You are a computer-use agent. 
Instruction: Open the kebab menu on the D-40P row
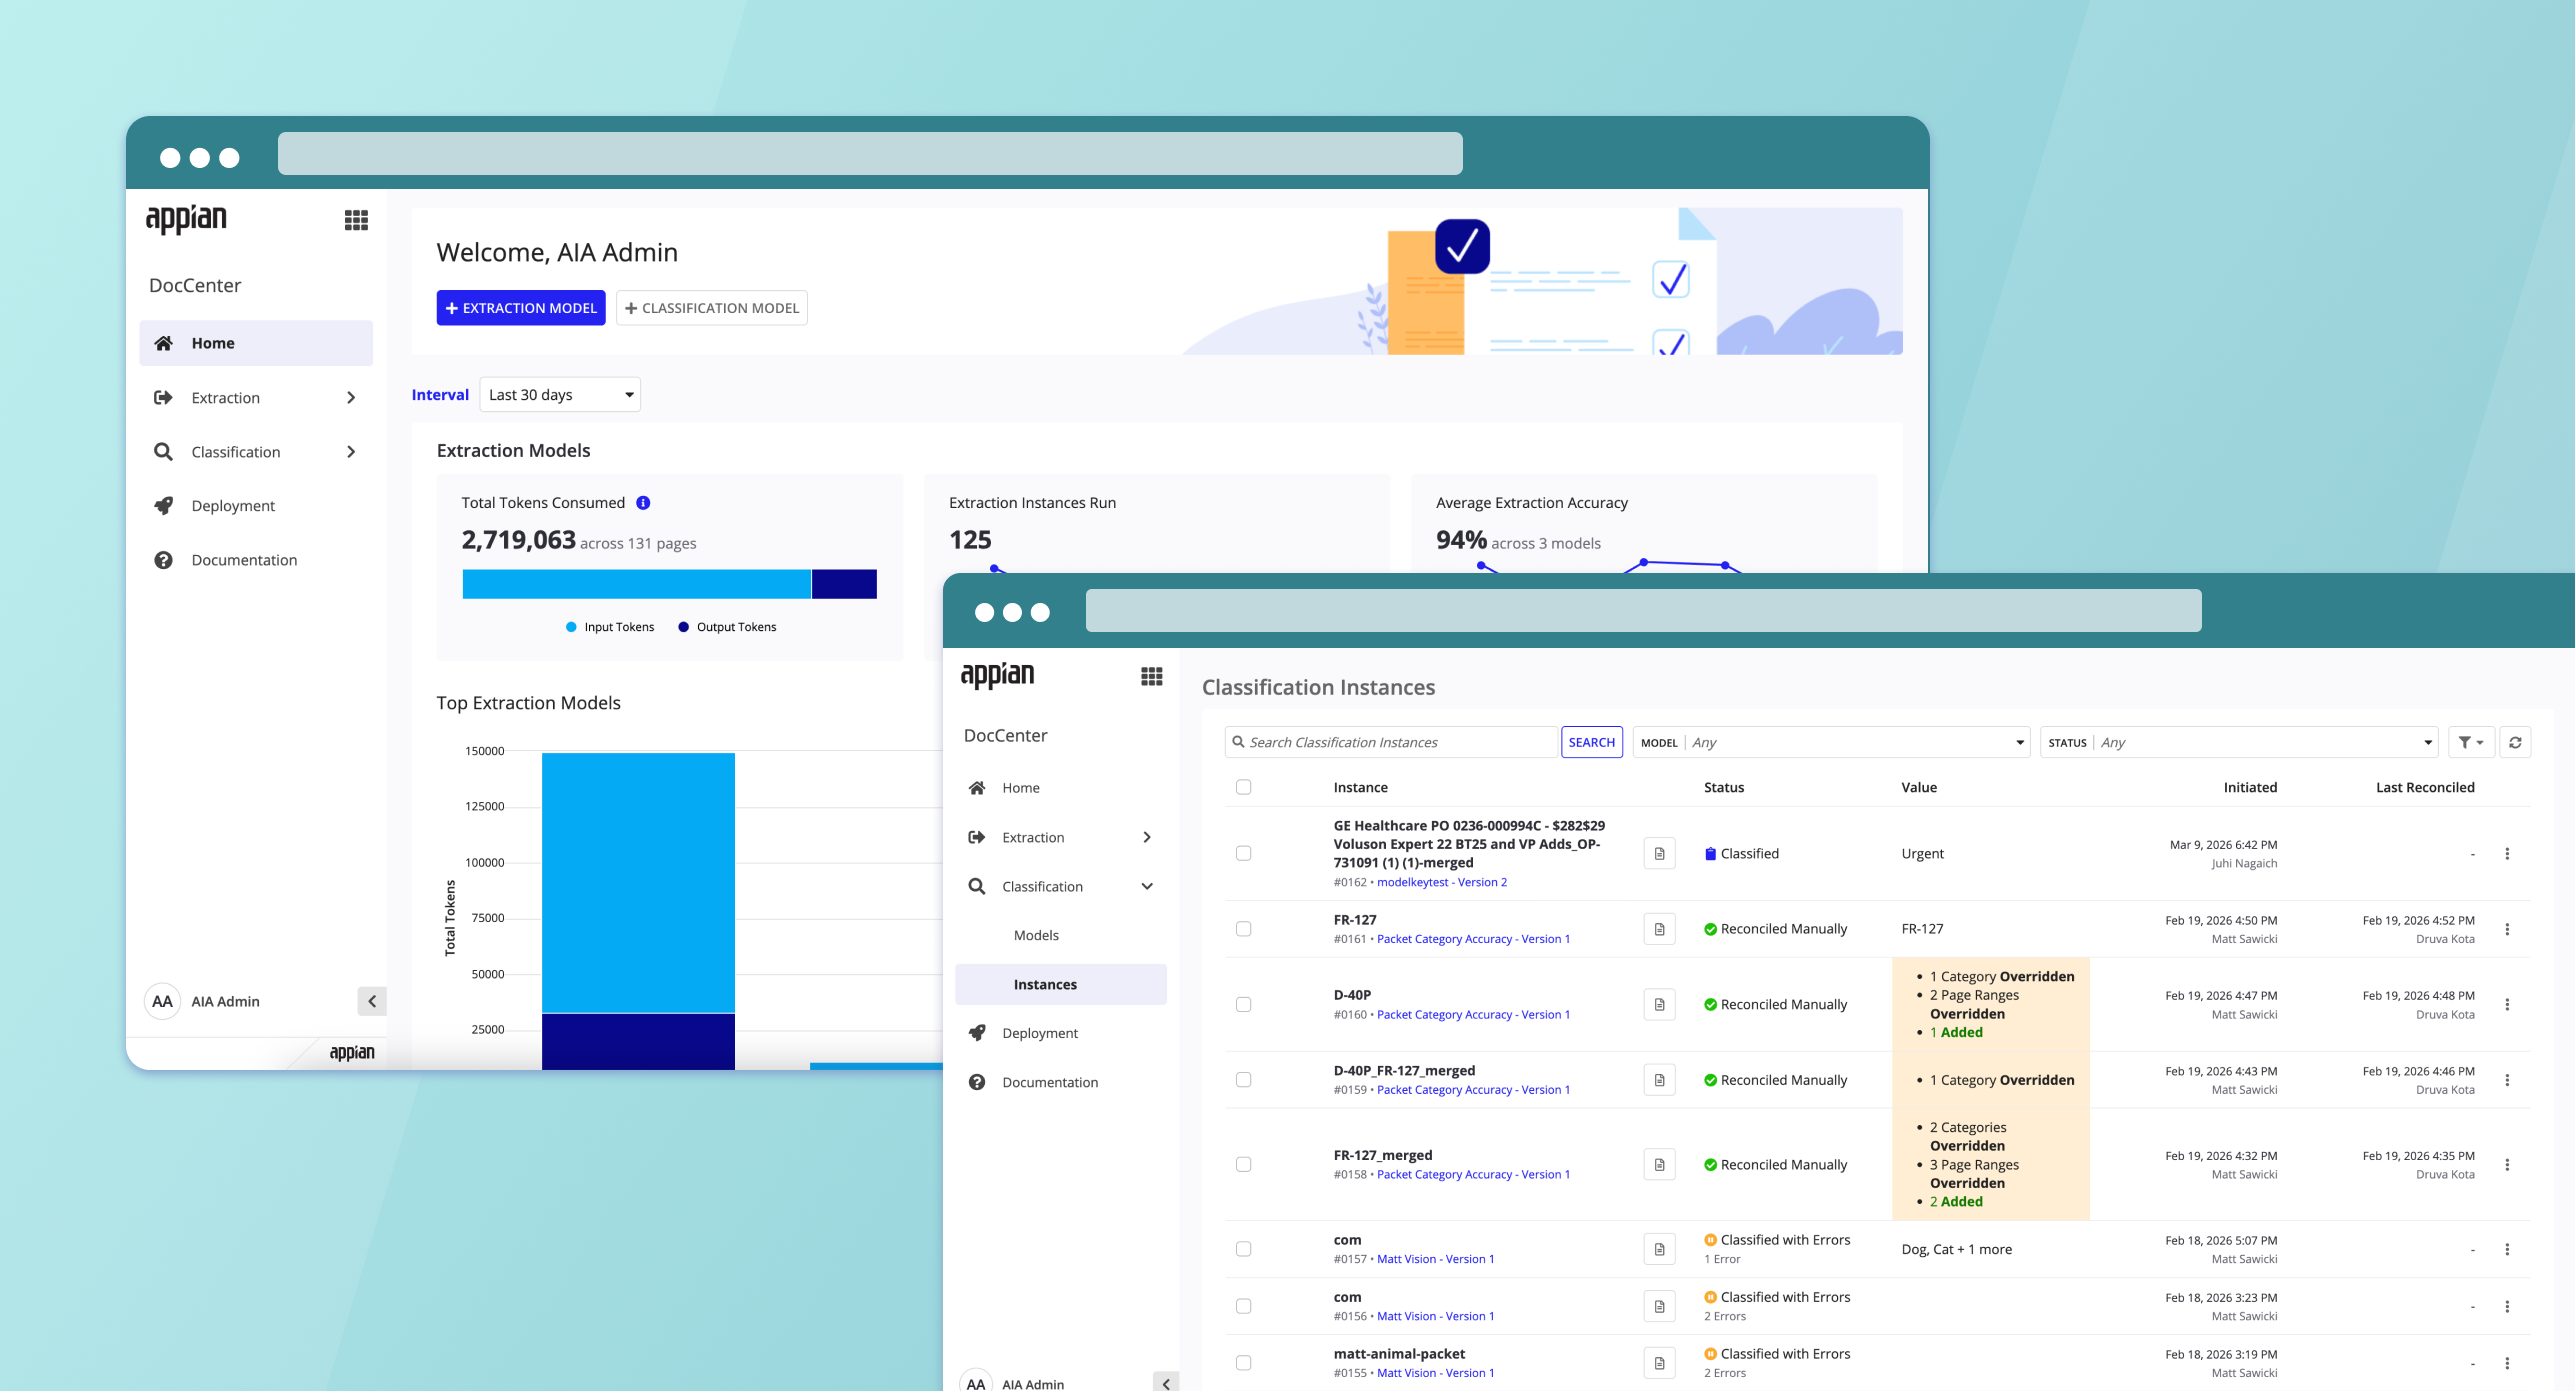pyautogui.click(x=2508, y=1004)
